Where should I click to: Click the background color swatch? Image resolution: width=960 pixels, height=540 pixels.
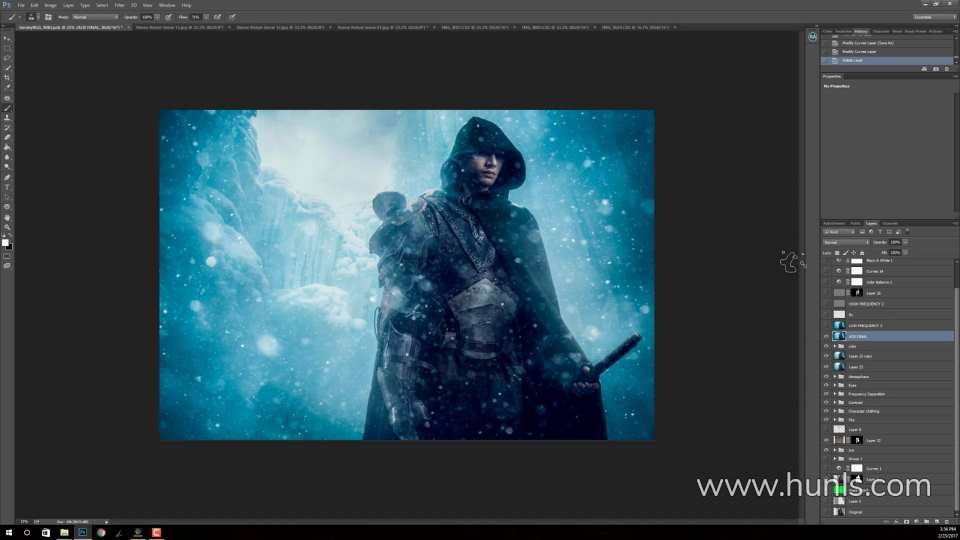click(x=9, y=246)
